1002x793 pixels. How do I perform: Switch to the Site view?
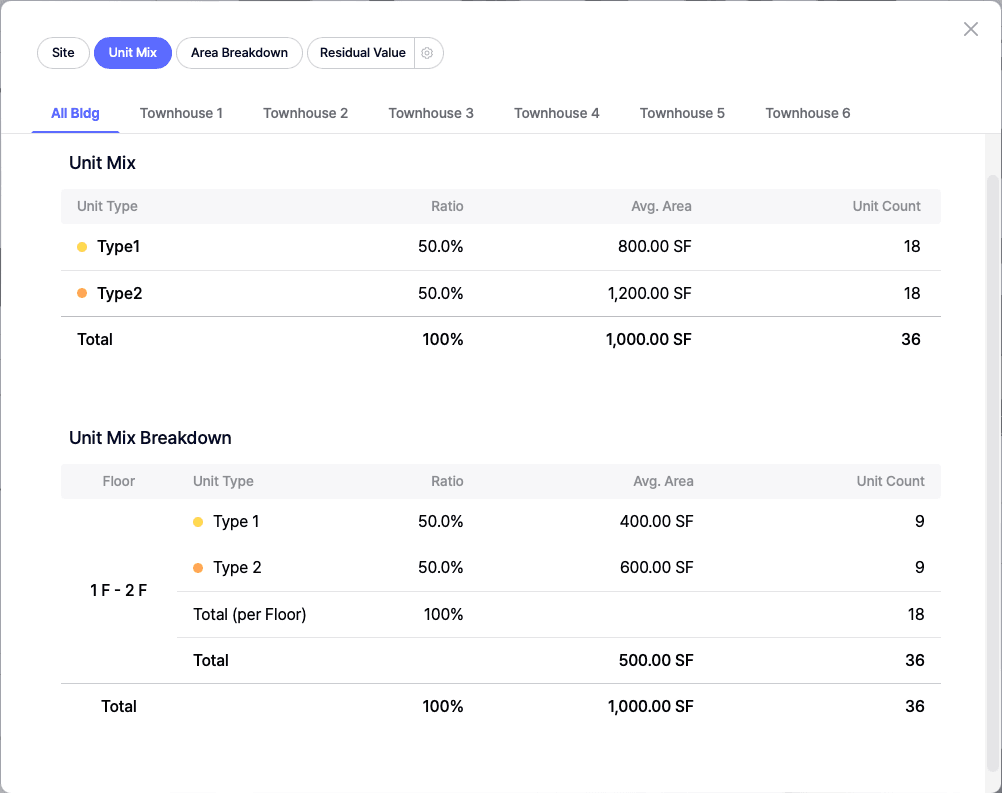click(x=63, y=53)
